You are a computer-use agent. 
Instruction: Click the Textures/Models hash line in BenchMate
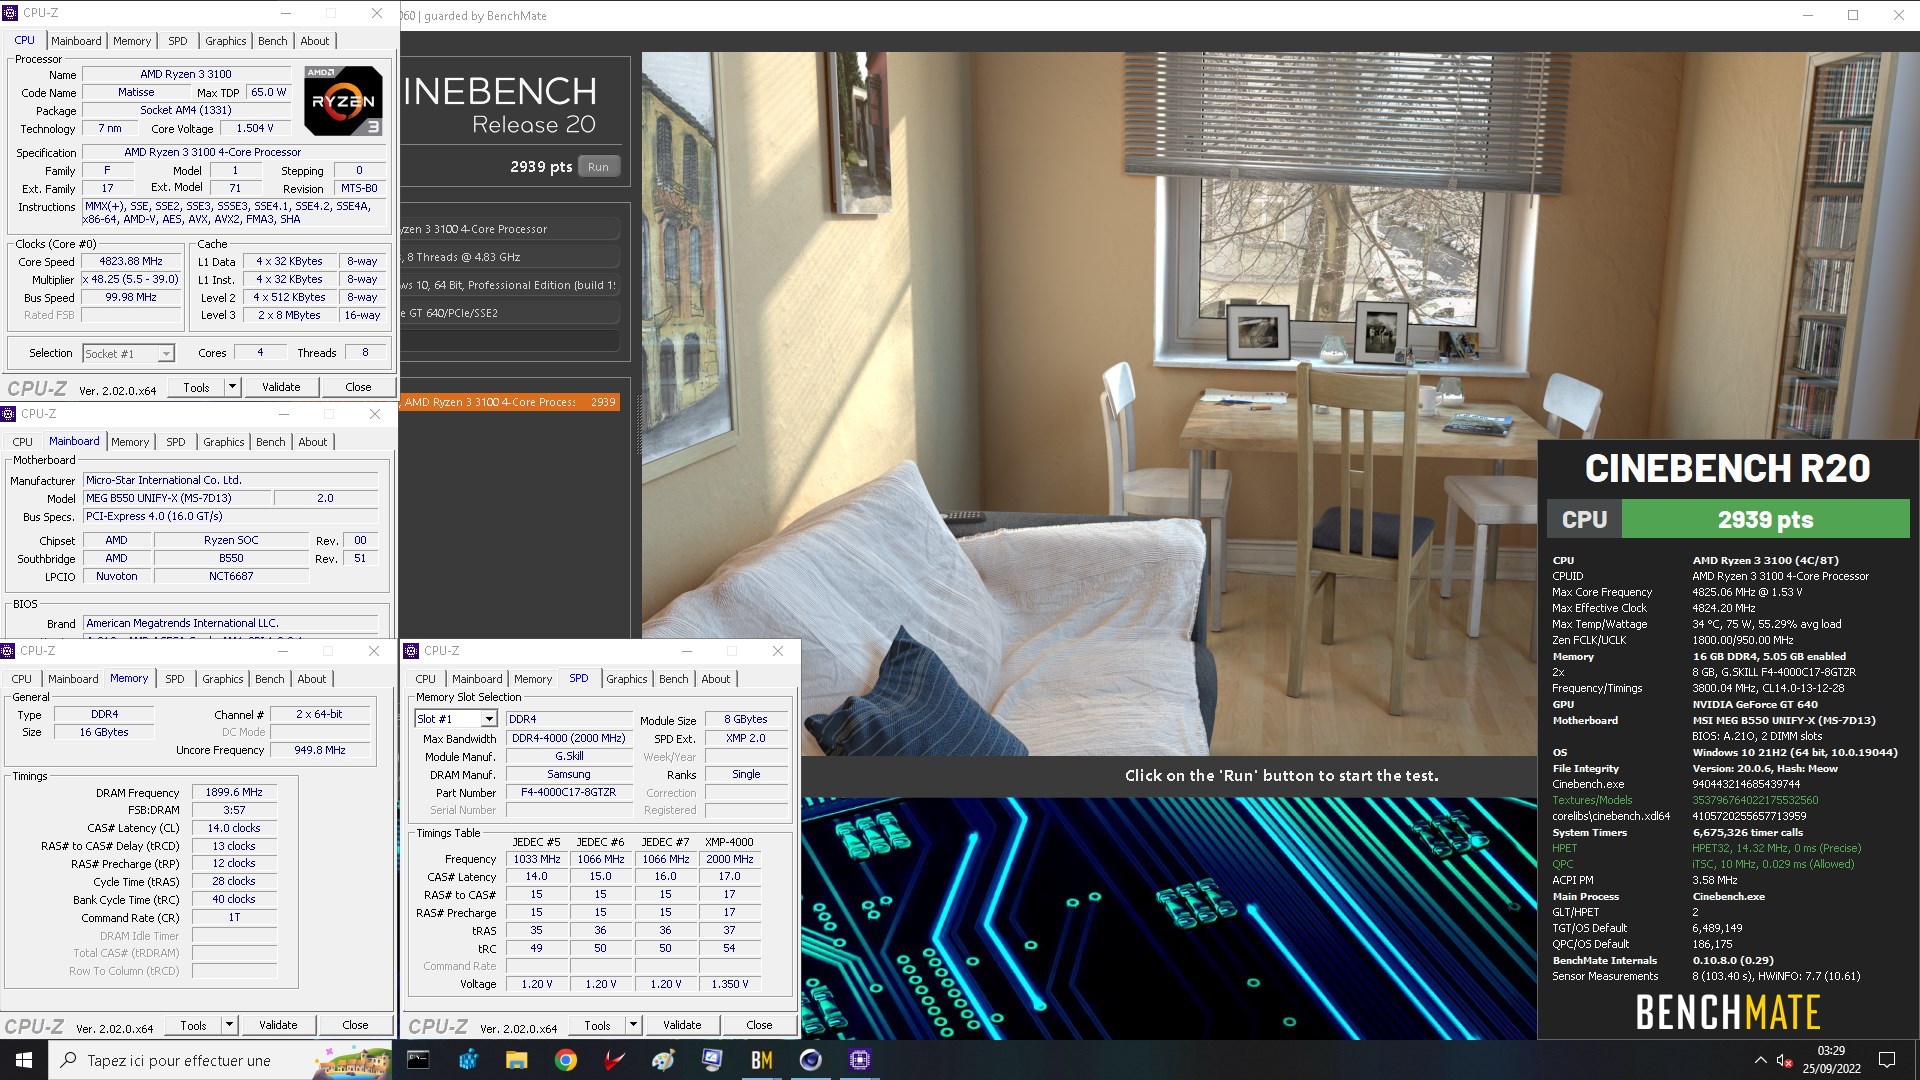1685,800
